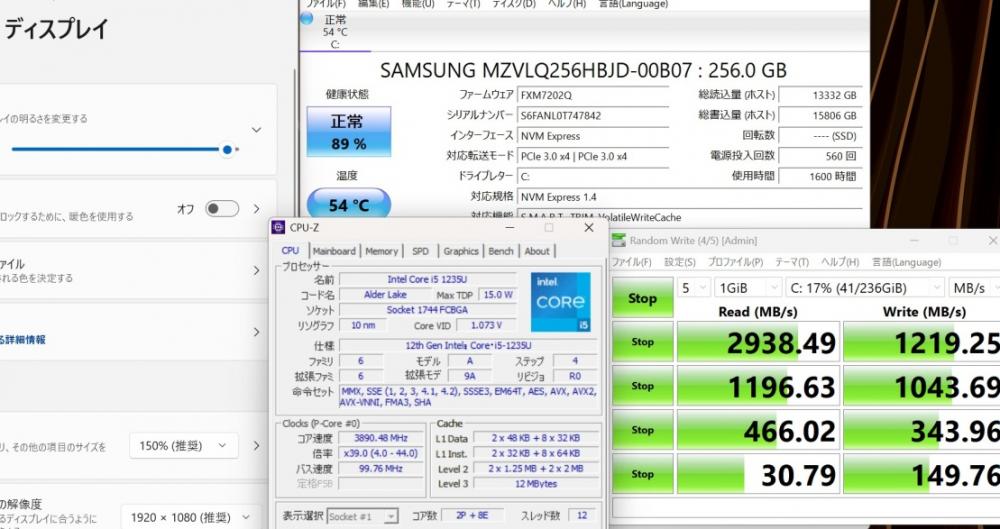This screenshot has height=529, width=1000.
Task: Click the Alder Lake code name value
Action: (385, 295)
